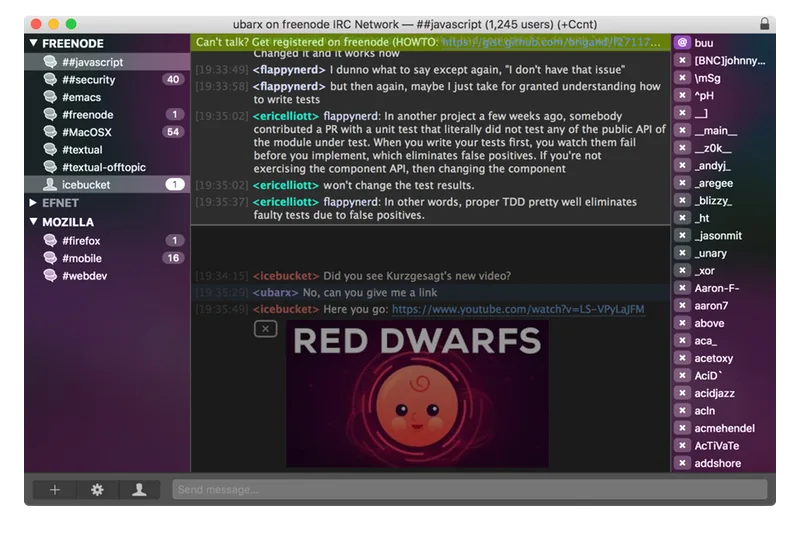800x535 pixels.
Task: Expand the EFNET server group
Action: coord(33,203)
